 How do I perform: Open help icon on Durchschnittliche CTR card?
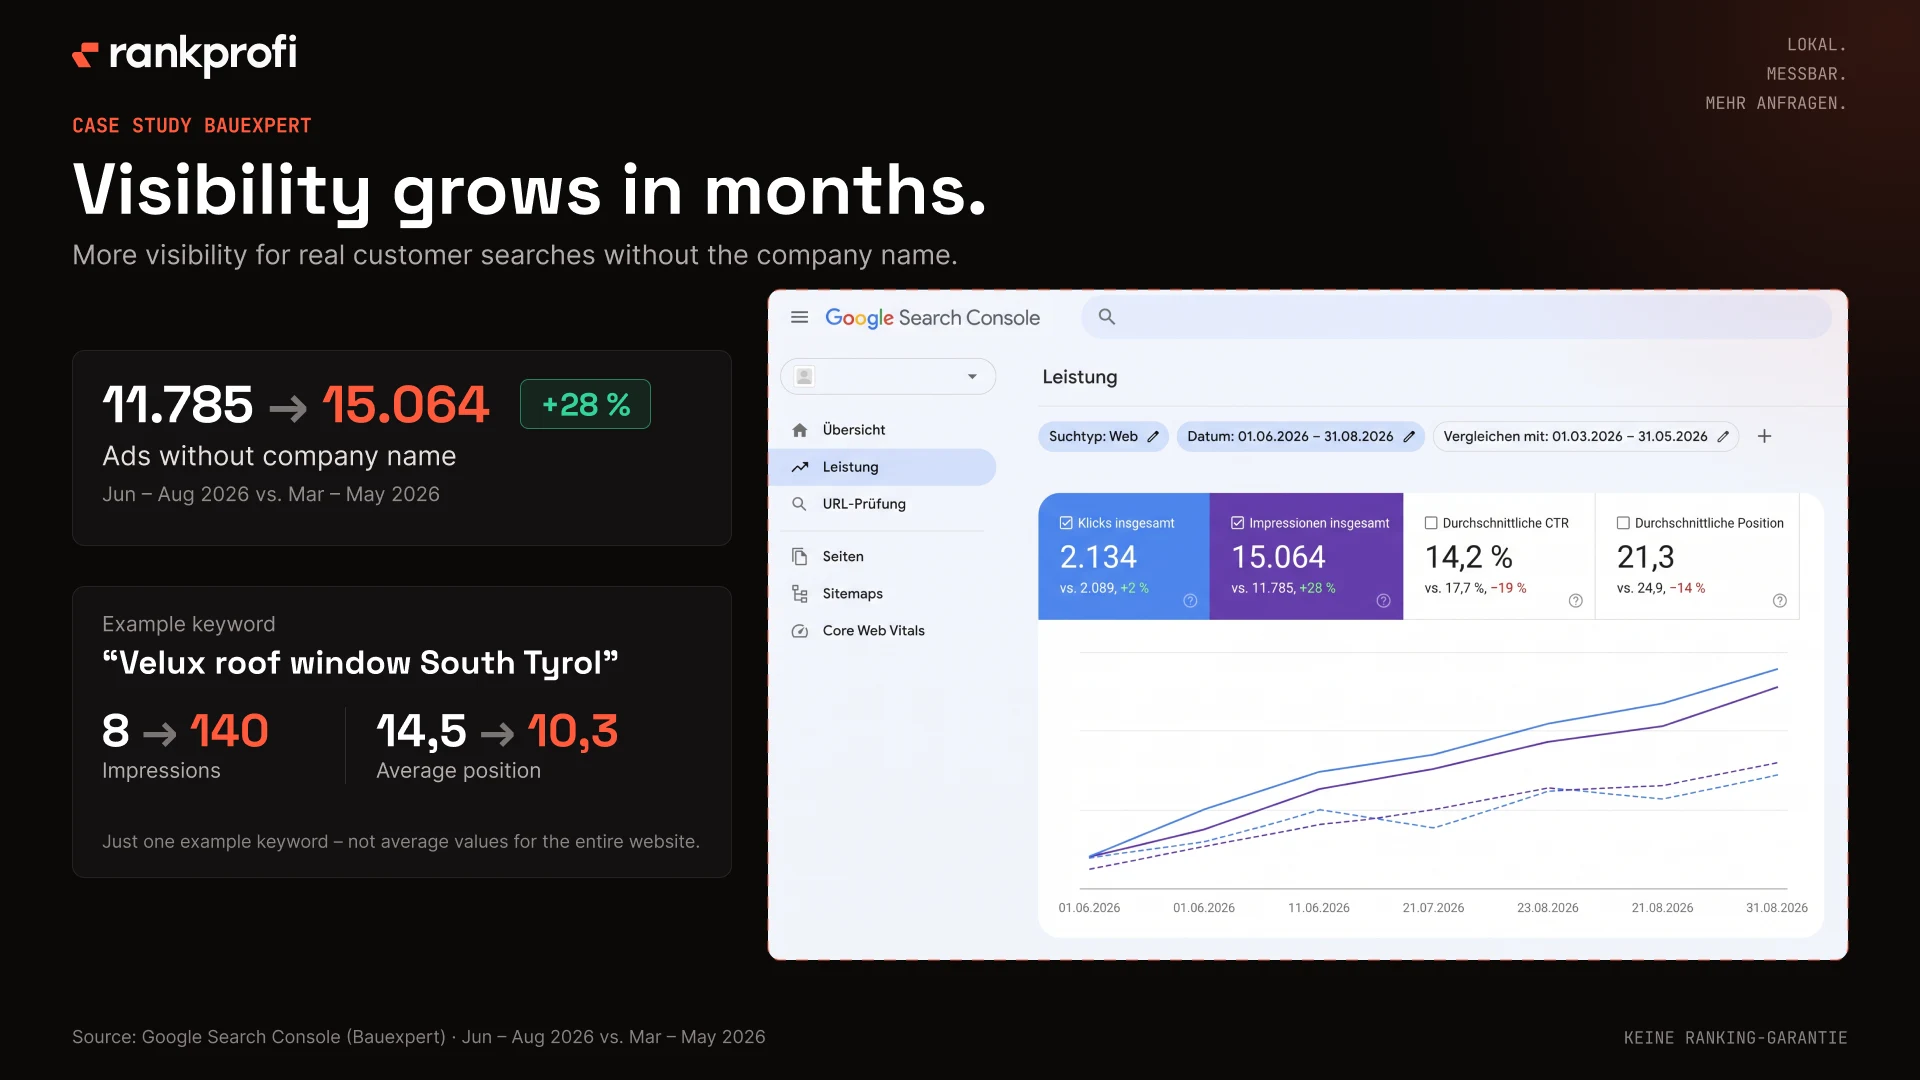[x=1575, y=600]
